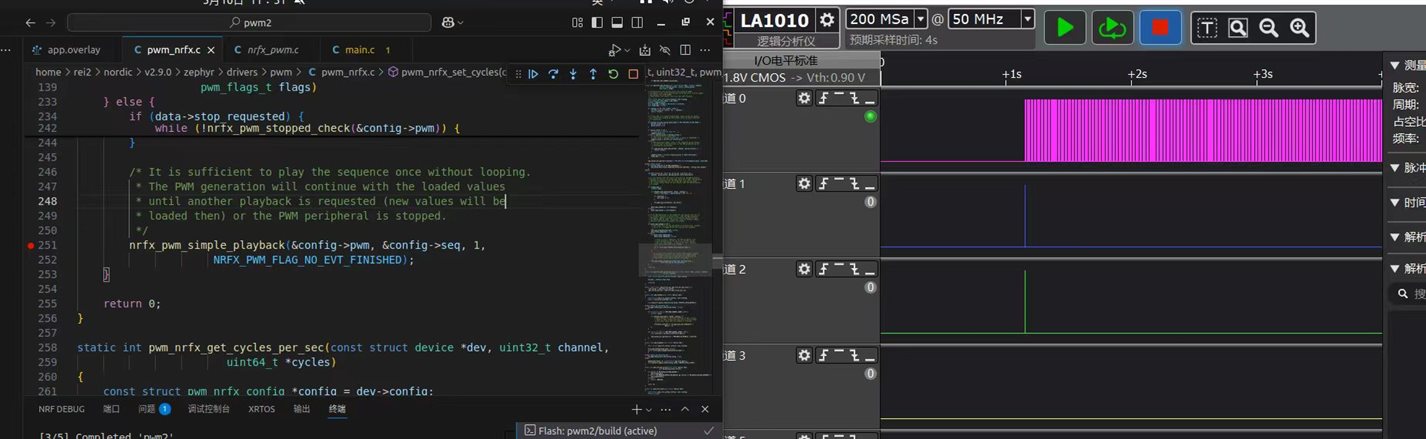
Task: Open LA1010 device settings gear
Action: coord(827,20)
